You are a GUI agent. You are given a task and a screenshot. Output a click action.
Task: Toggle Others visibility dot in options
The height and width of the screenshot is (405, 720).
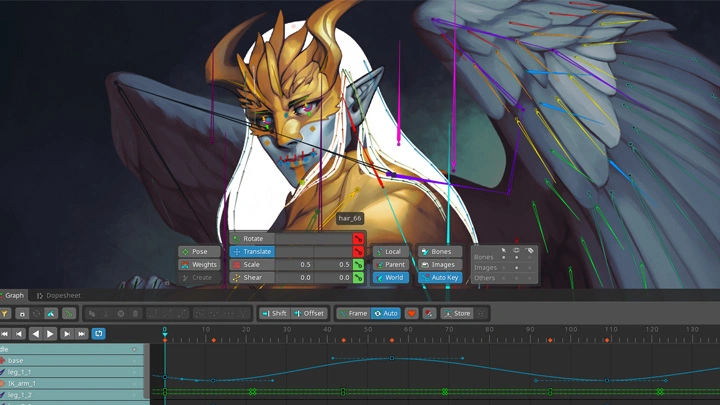(517, 278)
